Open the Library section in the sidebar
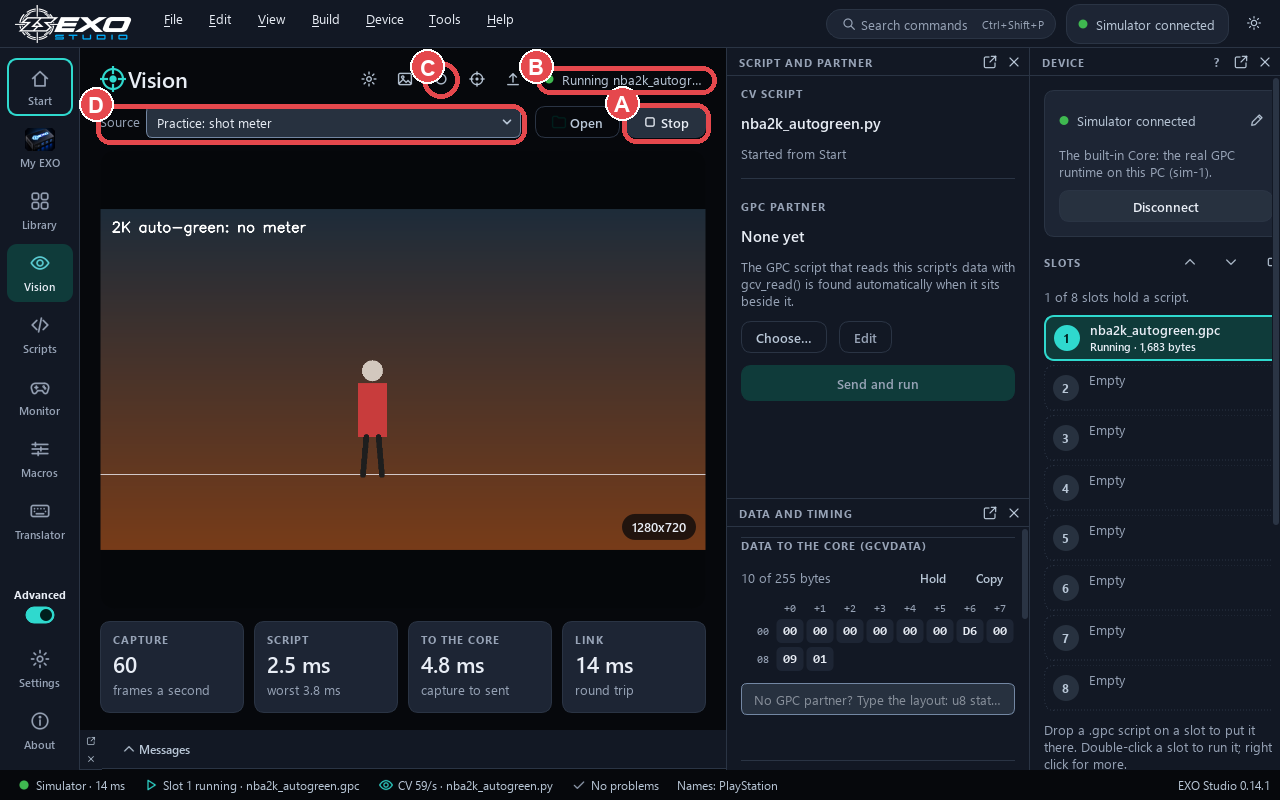The width and height of the screenshot is (1280, 800). (40, 211)
